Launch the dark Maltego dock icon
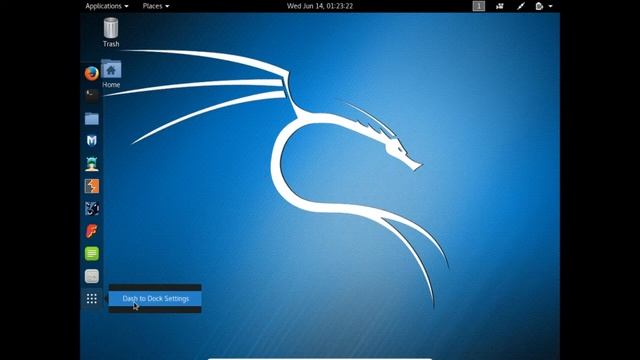 [92, 209]
